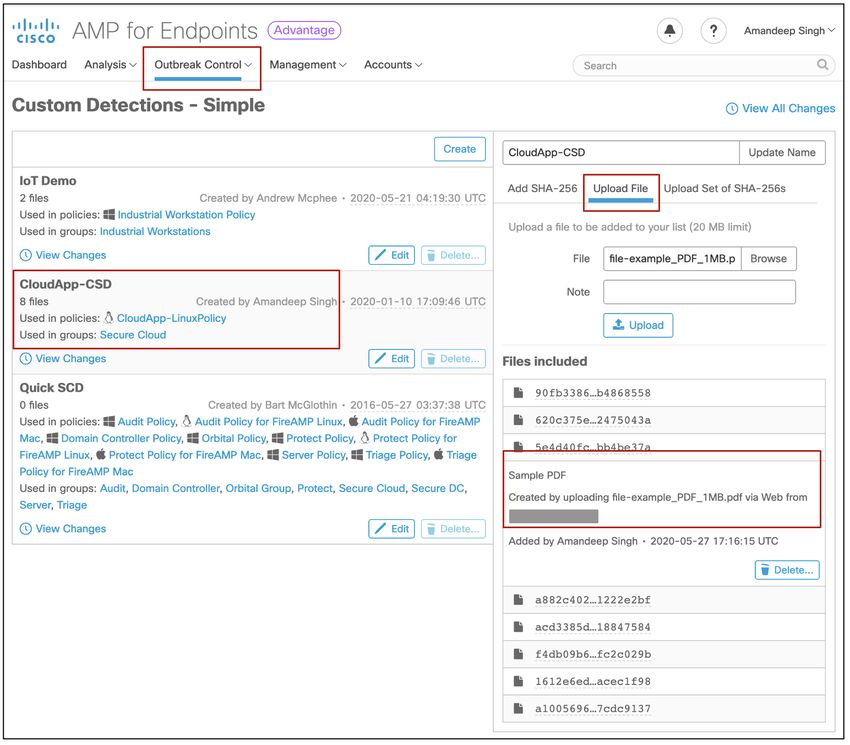Delete the IoT Demo list
This screenshot has height=745, width=850.
[x=453, y=255]
